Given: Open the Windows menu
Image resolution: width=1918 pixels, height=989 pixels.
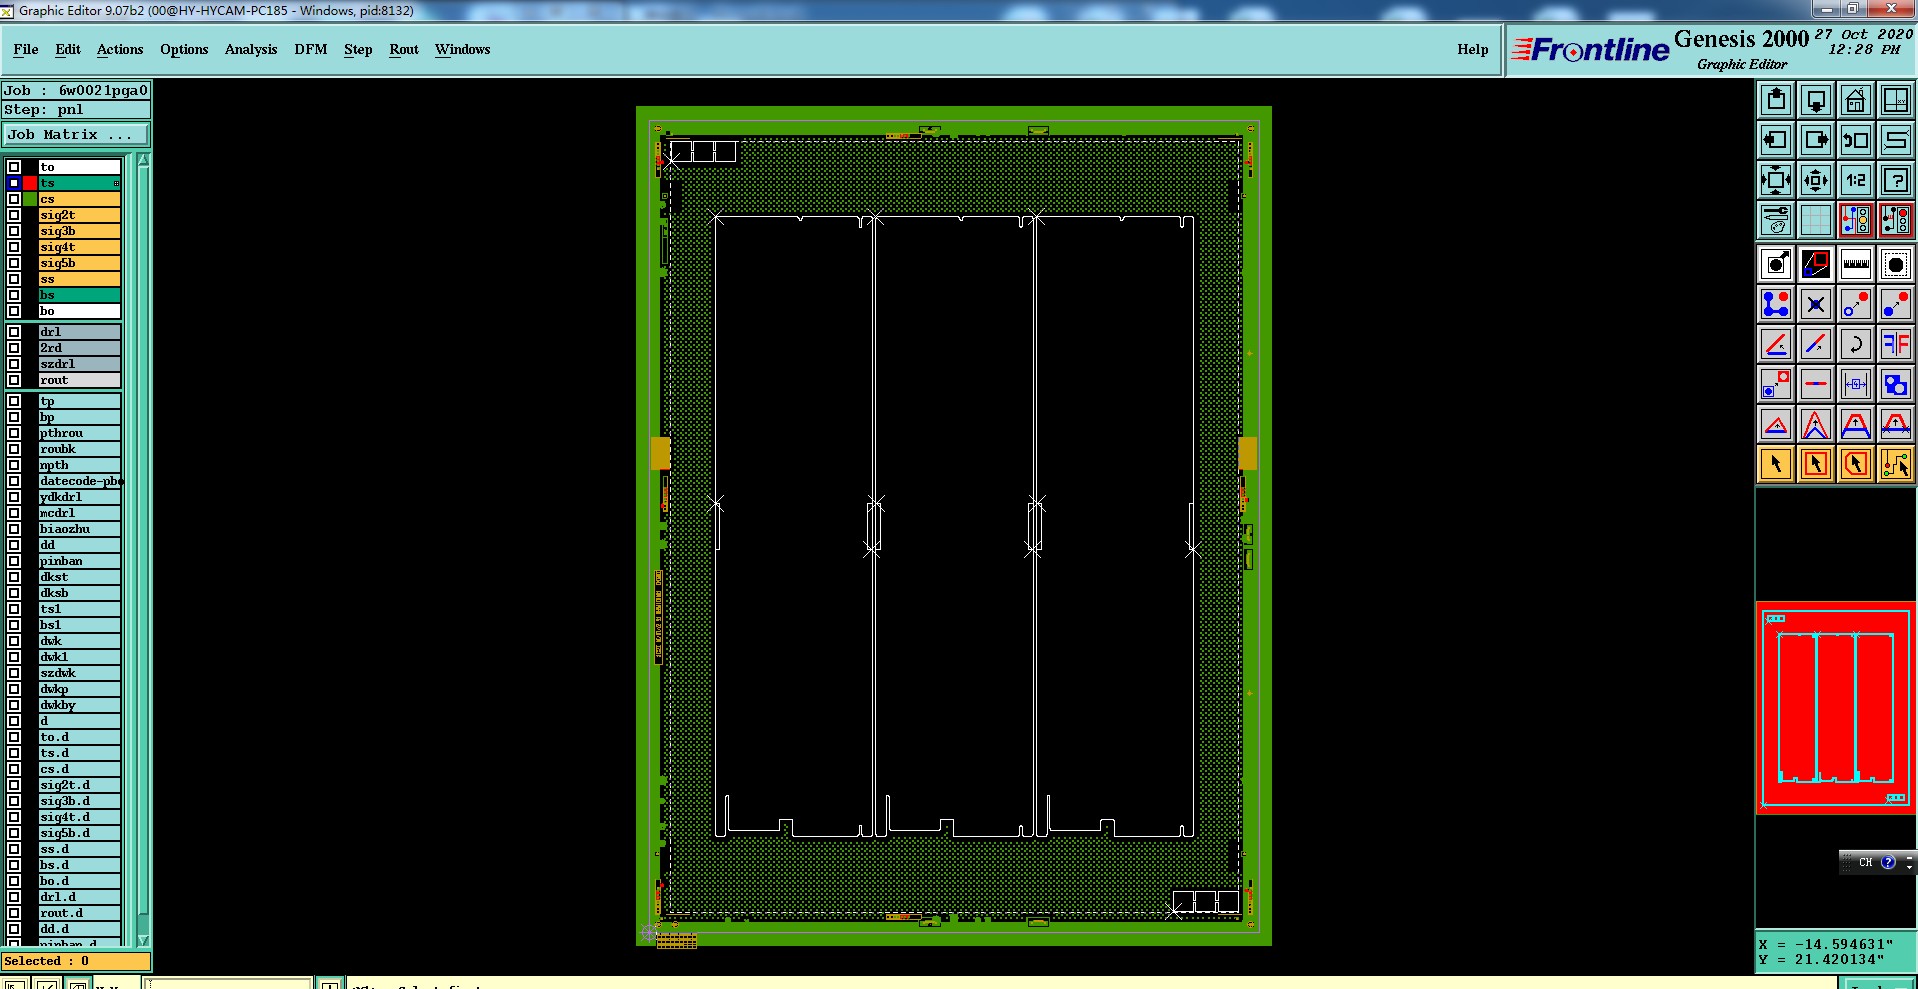Looking at the screenshot, I should pyautogui.click(x=462, y=50).
